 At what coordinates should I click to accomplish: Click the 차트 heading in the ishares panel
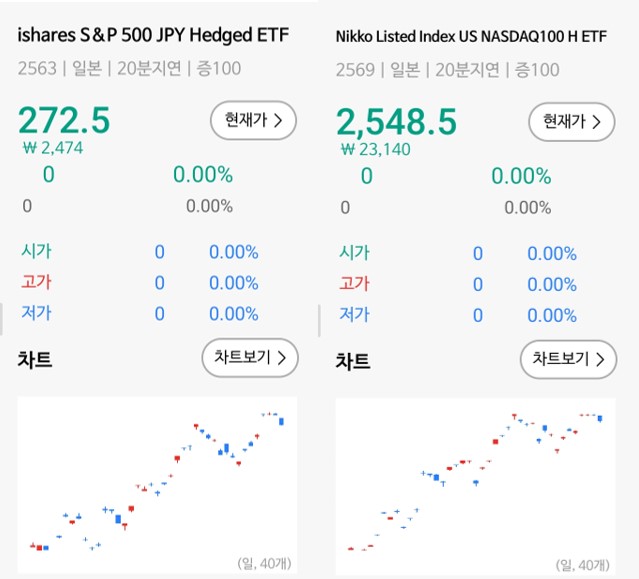pos(35,360)
